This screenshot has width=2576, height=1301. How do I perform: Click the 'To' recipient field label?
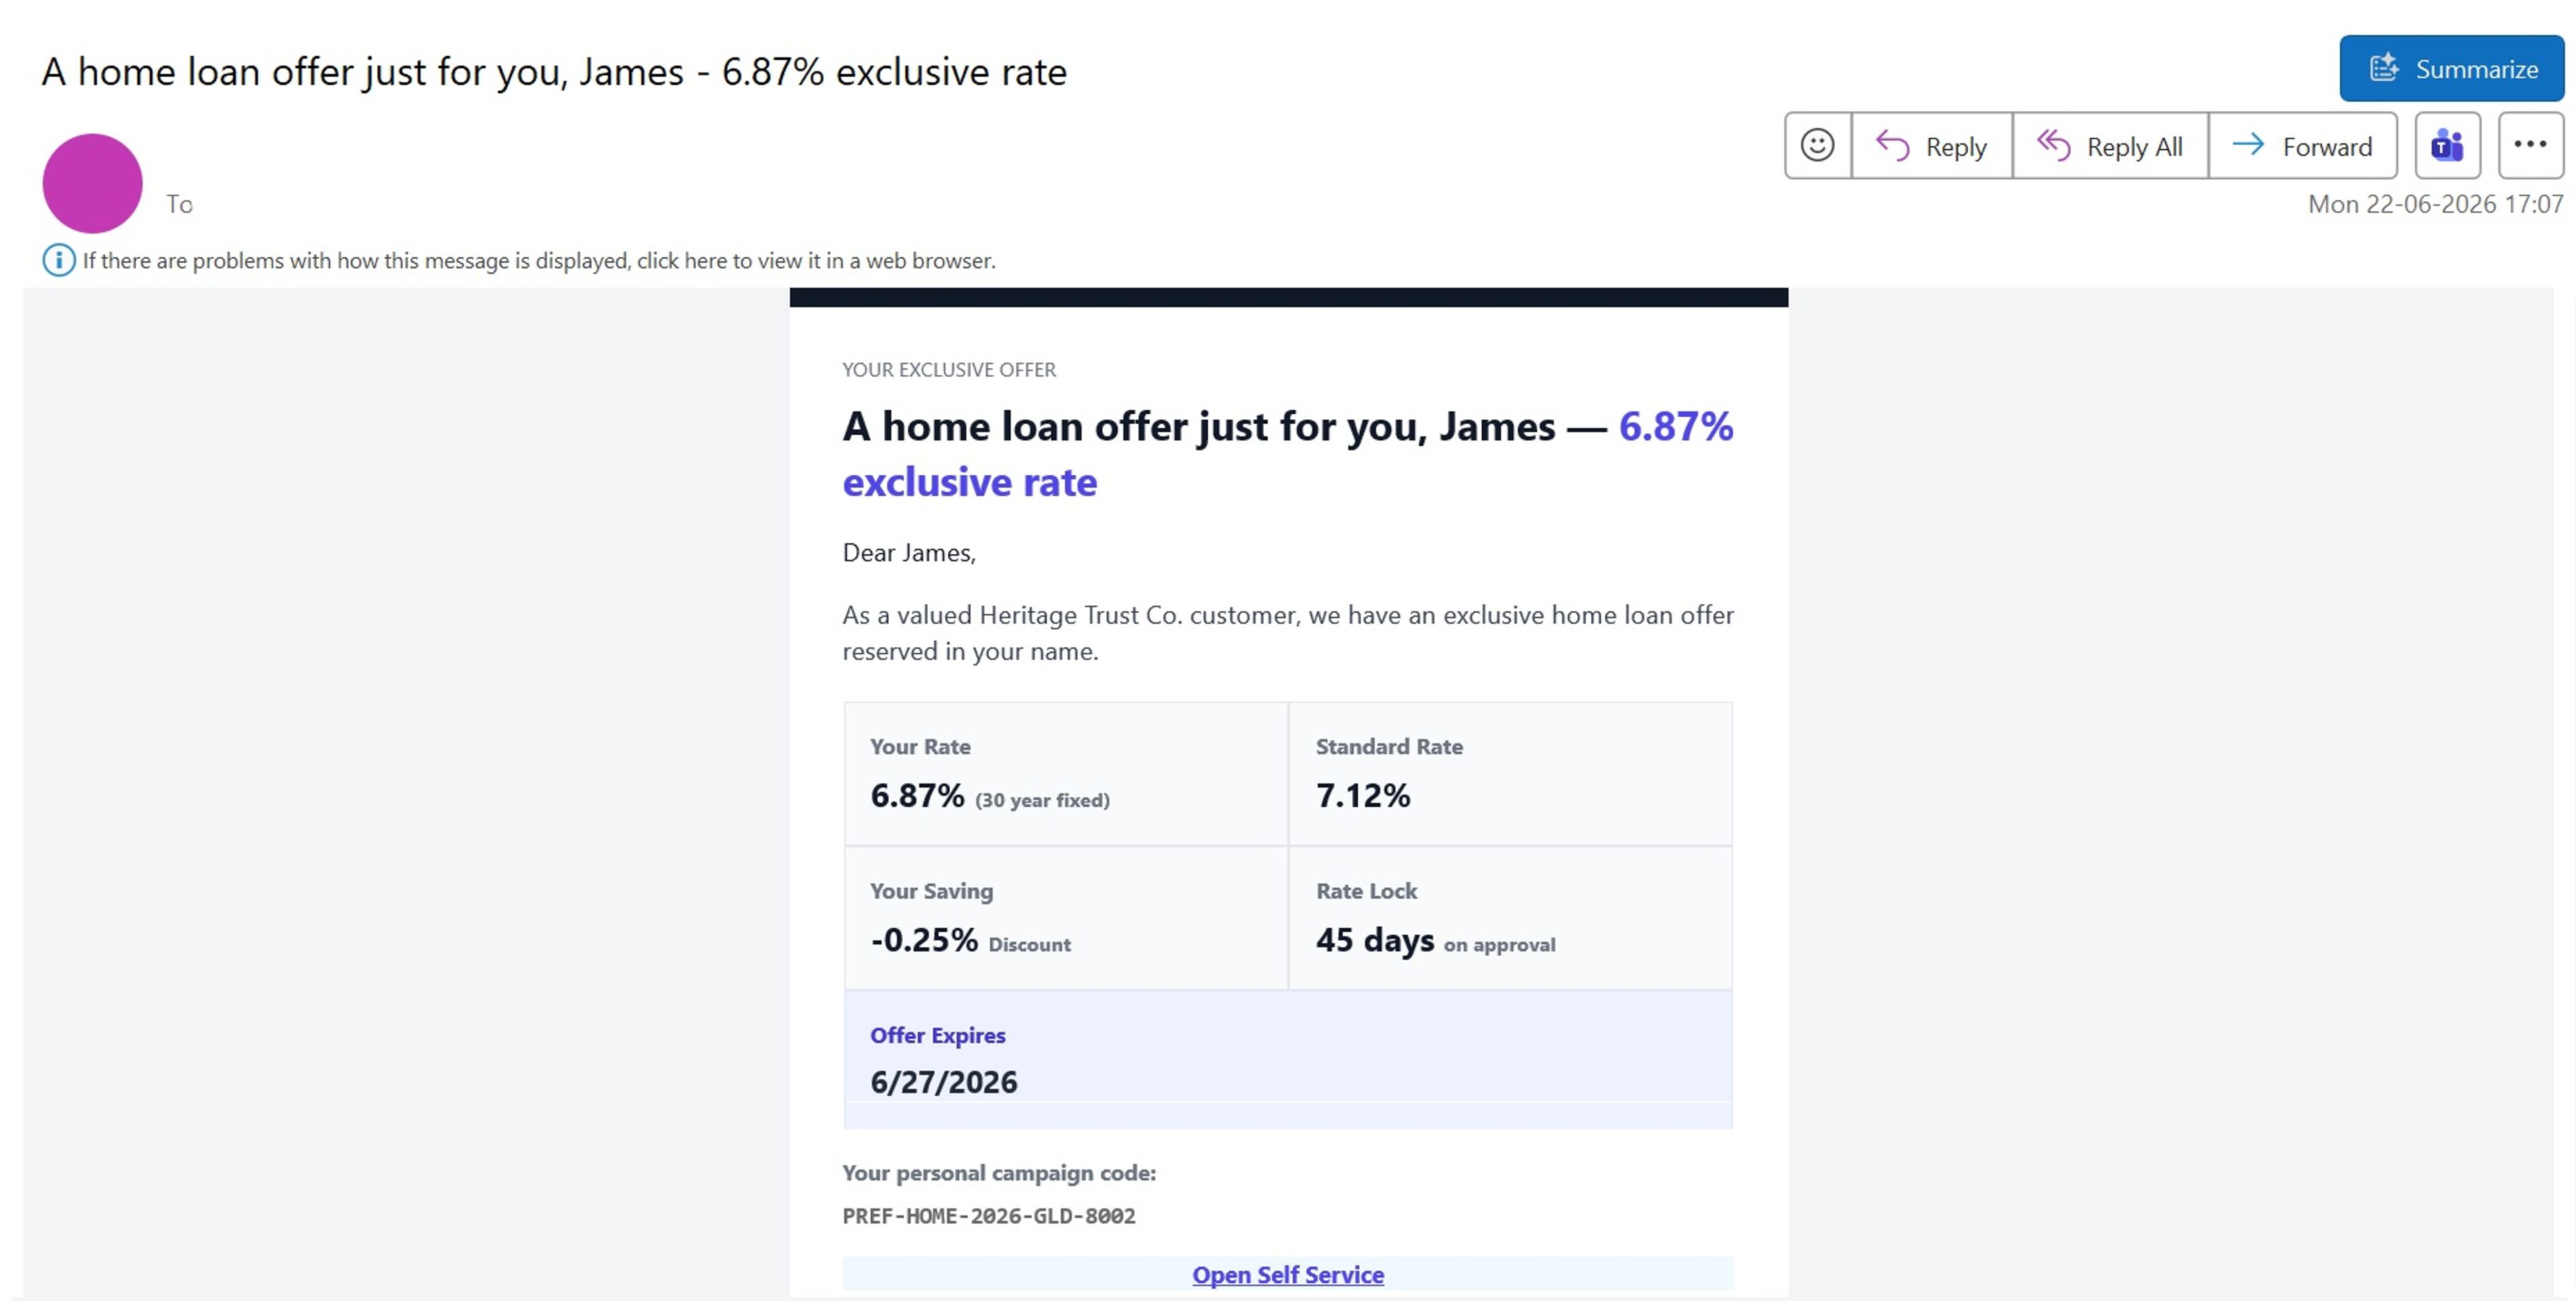(179, 204)
